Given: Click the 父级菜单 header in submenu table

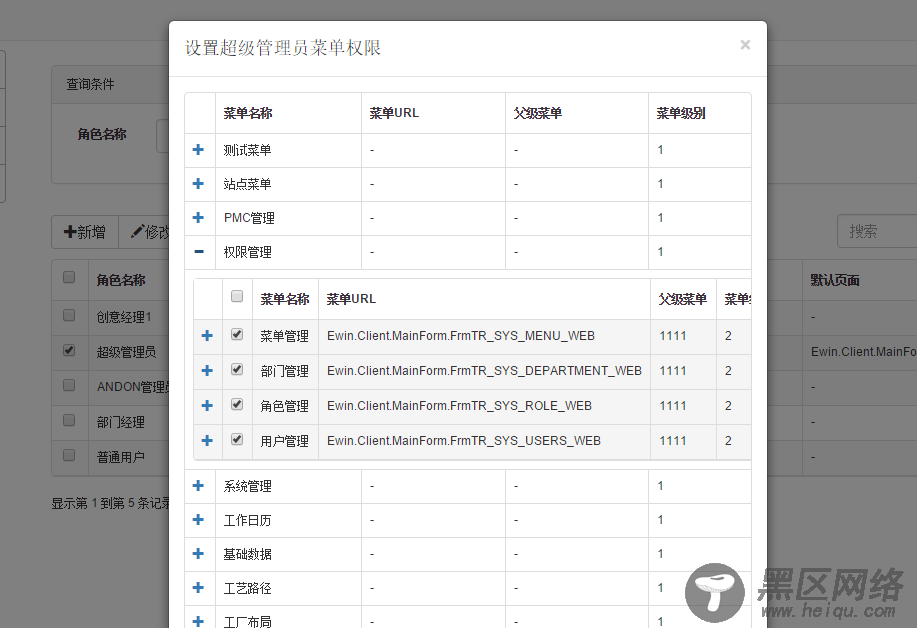Looking at the screenshot, I should pyautogui.click(x=682, y=299).
